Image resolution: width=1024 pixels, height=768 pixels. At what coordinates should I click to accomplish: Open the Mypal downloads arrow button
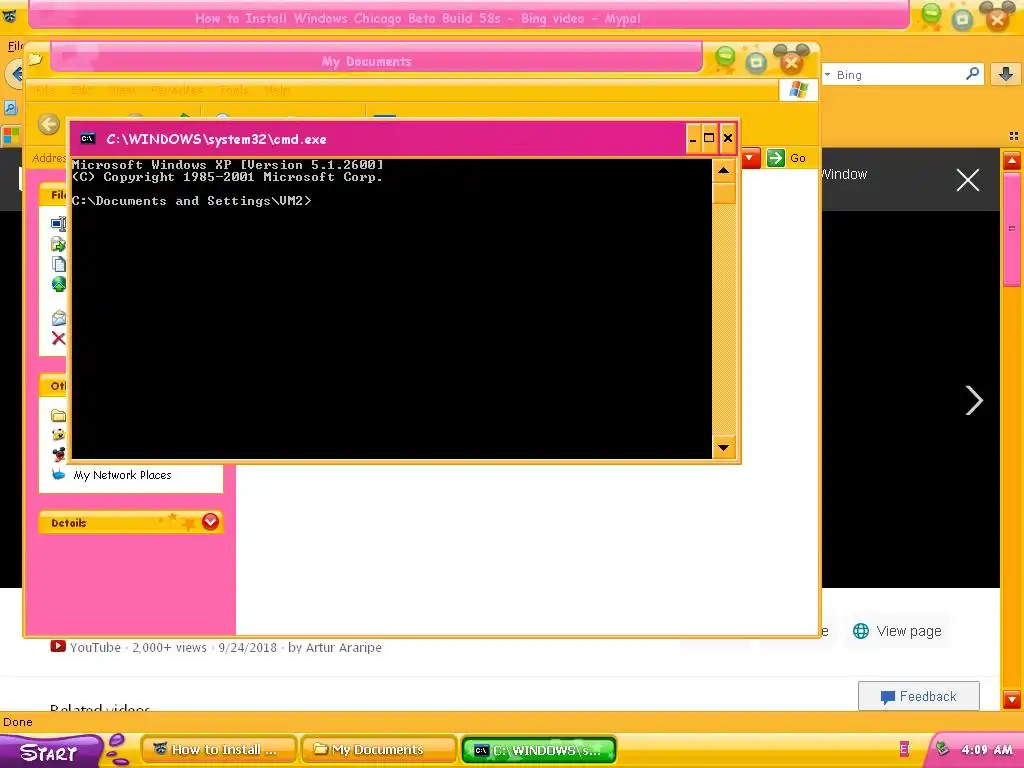[x=1006, y=74]
